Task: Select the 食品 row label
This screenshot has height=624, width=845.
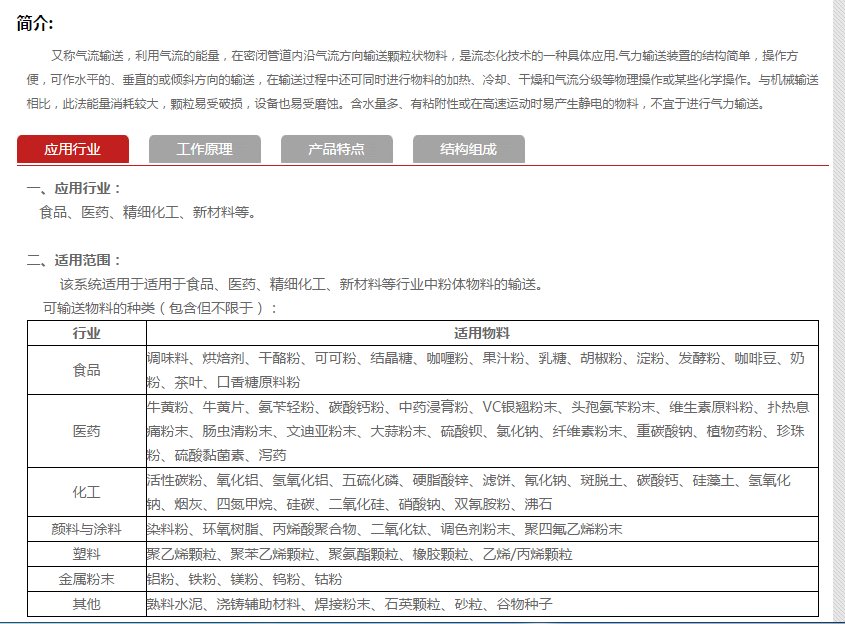Action: (87, 370)
